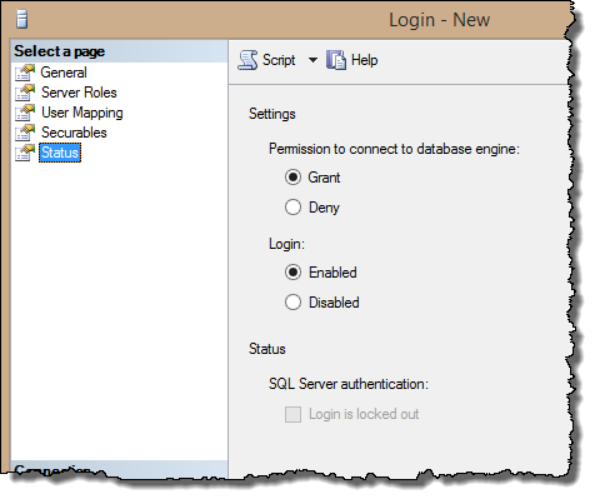
Task: Click the Server Roles page icon
Action: (x=25, y=93)
